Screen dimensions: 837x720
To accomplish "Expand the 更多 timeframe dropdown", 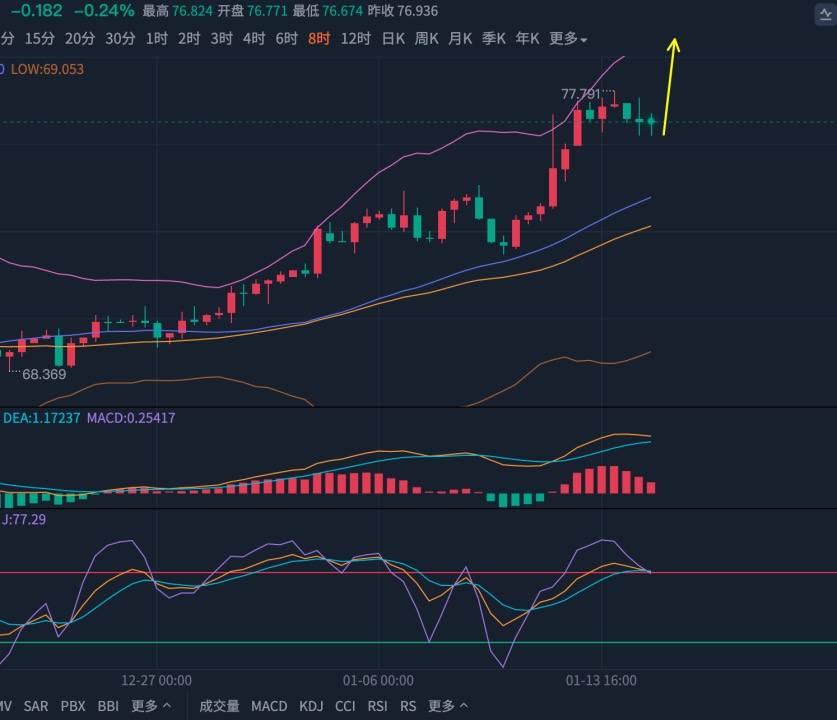I will click(x=568, y=38).
